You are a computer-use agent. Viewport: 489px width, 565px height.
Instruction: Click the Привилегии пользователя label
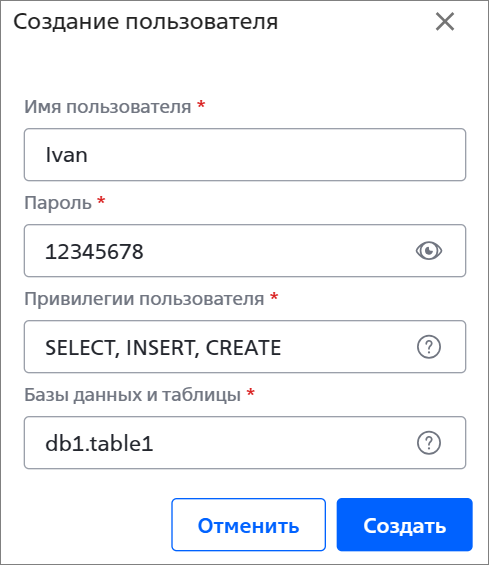tap(144, 299)
